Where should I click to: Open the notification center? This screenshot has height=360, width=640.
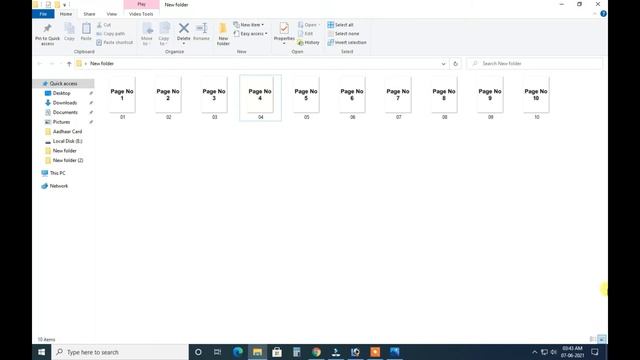(x=595, y=352)
